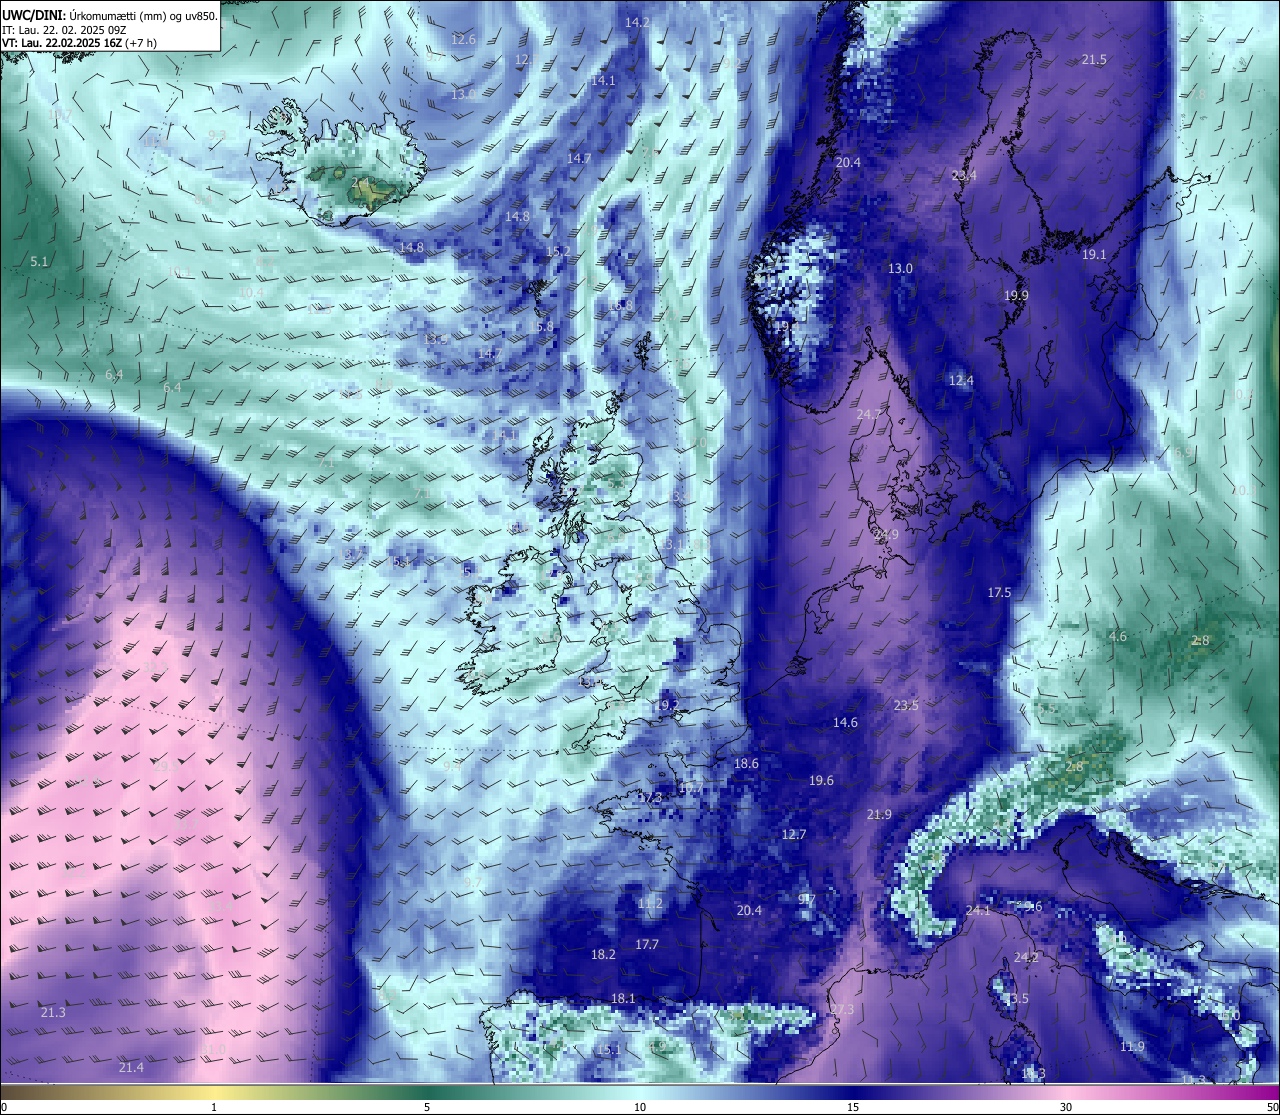Select the colorbar tick label 50

[x=1272, y=1107]
